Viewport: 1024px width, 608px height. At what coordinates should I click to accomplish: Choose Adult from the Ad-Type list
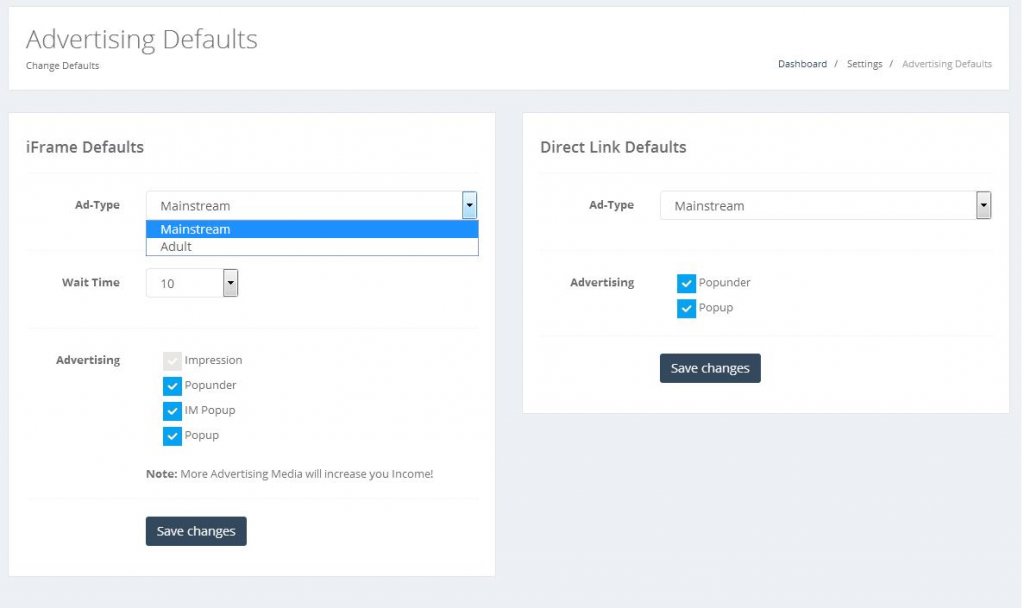click(x=312, y=246)
